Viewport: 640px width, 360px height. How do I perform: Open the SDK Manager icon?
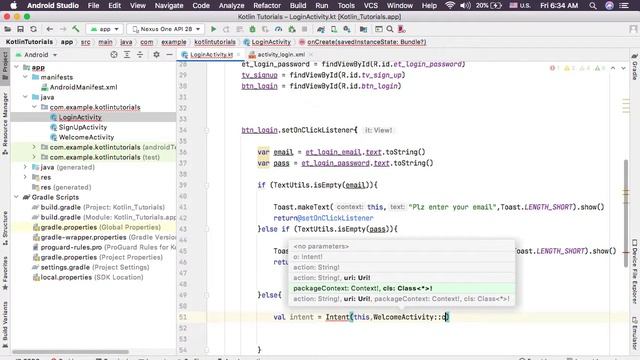pos(347,29)
